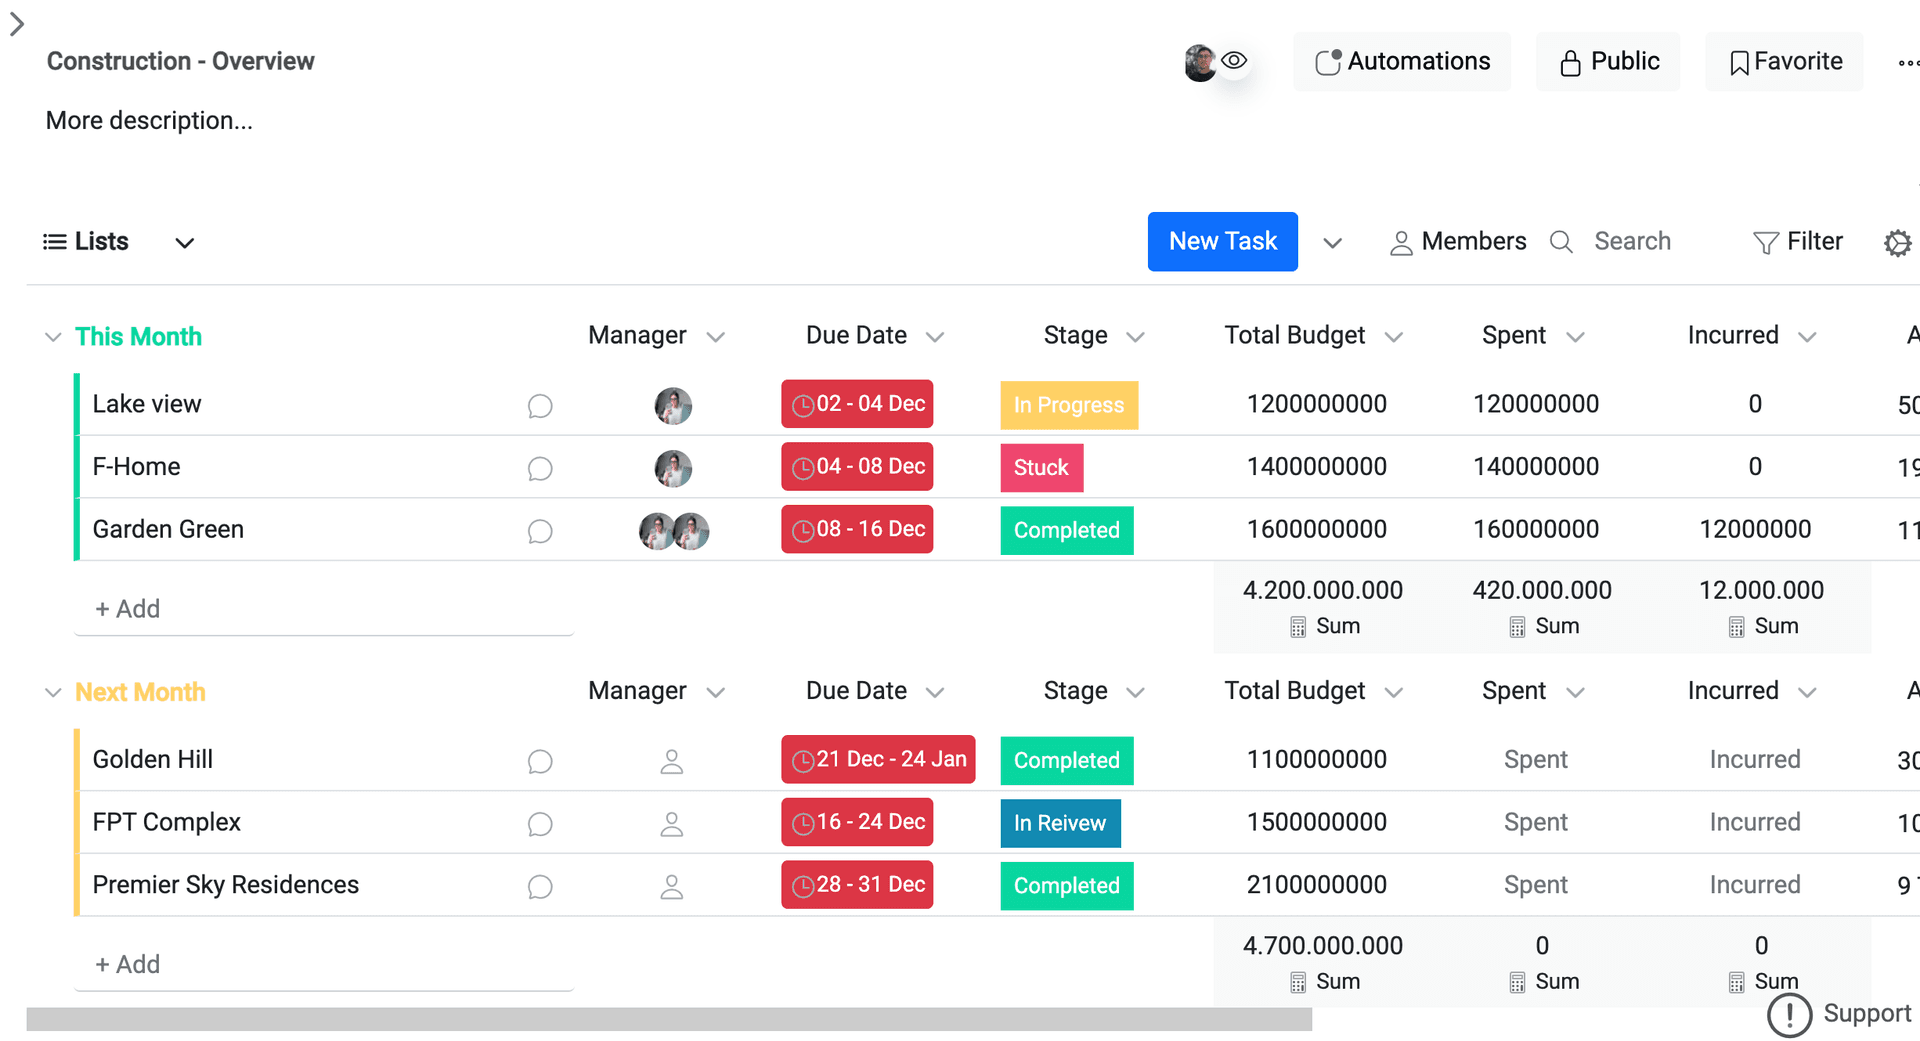Open Stage column menu in This Month

[x=1135, y=337]
